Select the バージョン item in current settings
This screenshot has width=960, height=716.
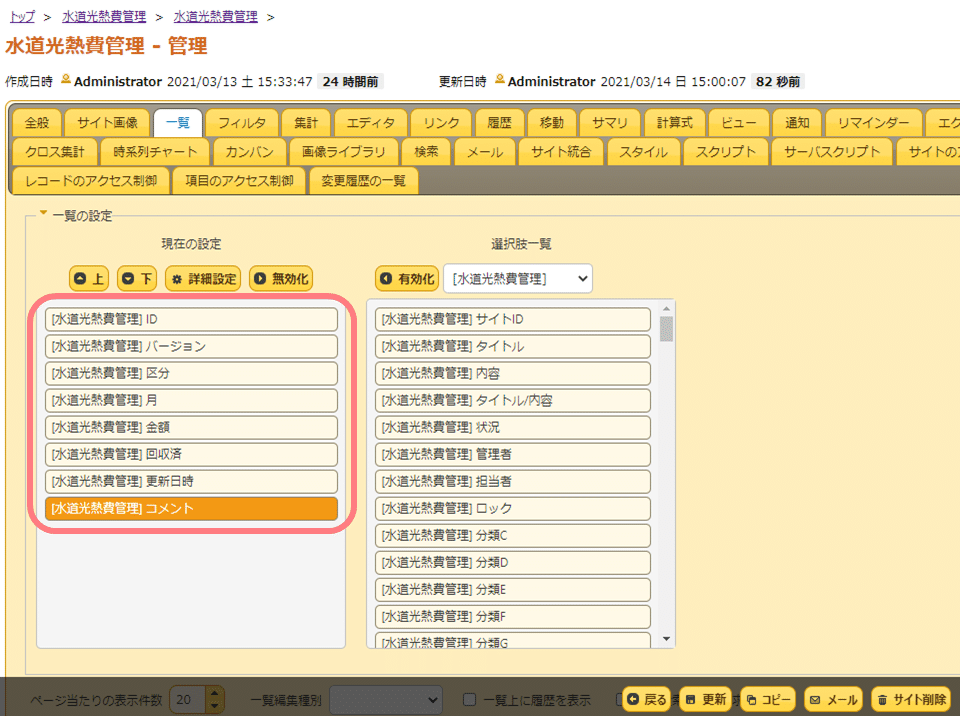click(x=191, y=346)
